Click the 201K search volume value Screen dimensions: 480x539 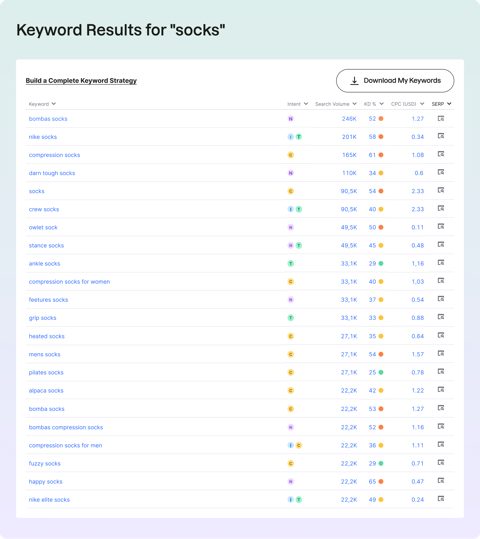tap(349, 137)
